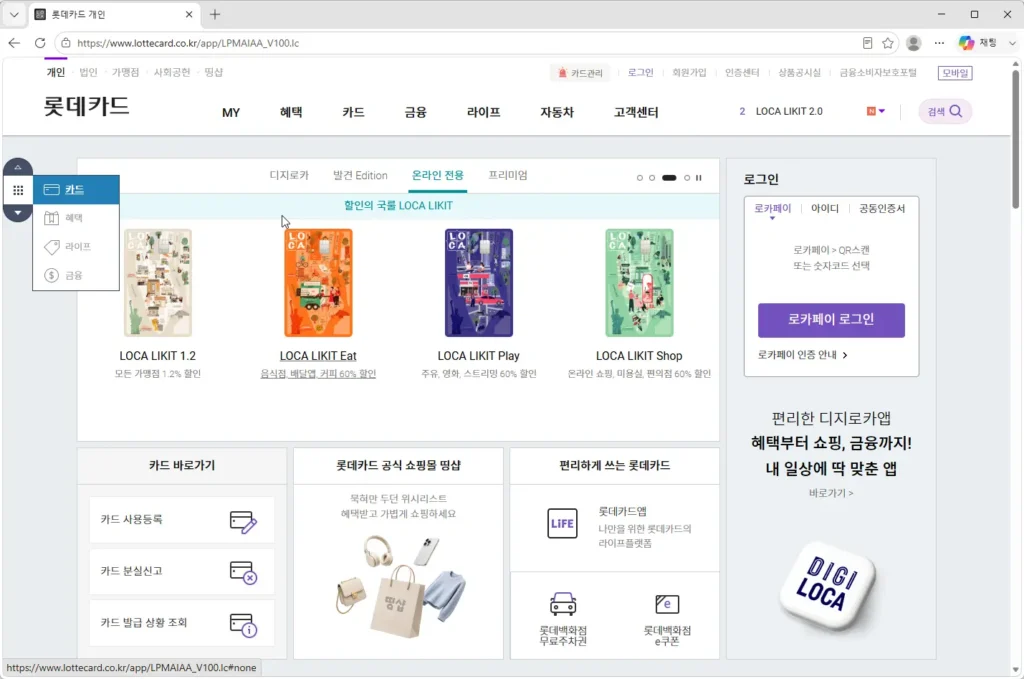Open the LOCA LIKIT Eat card thumbnail
This screenshot has width=1024, height=679.
[x=318, y=283]
